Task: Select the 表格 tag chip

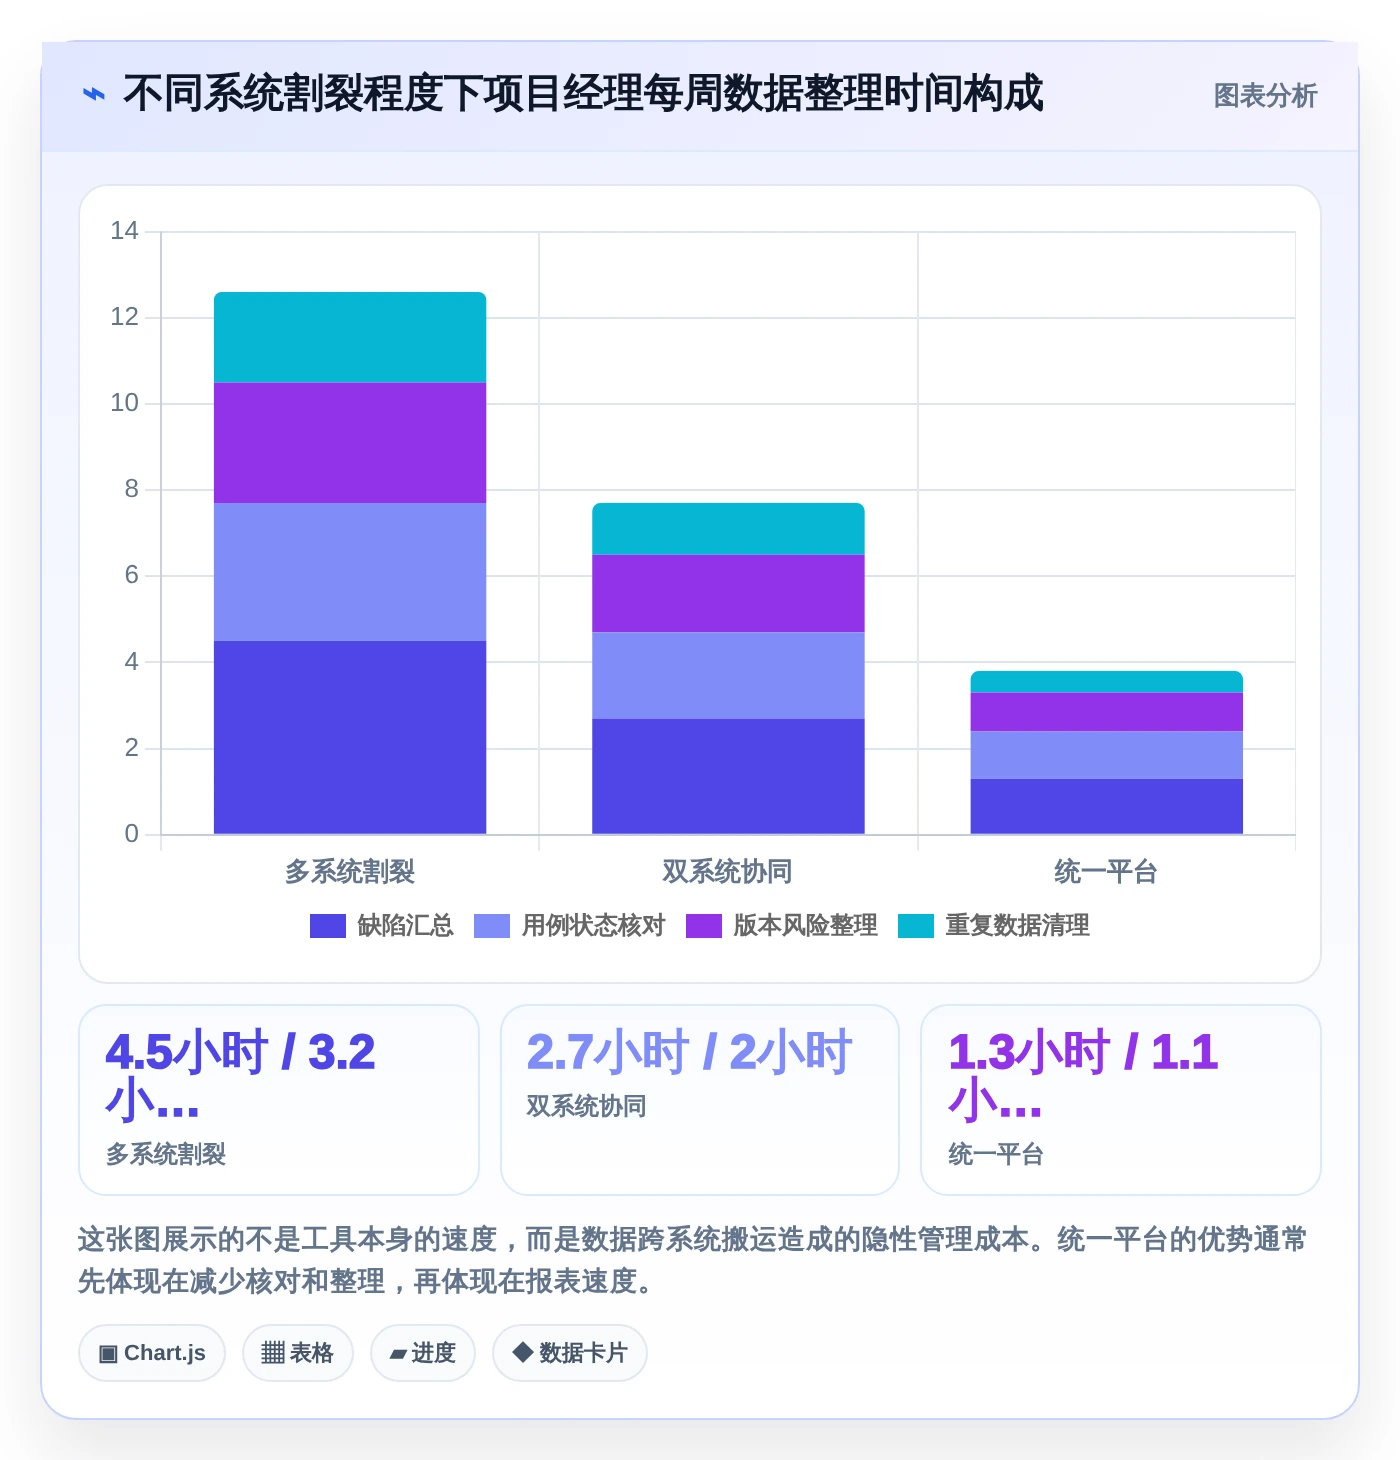Action: (298, 1353)
